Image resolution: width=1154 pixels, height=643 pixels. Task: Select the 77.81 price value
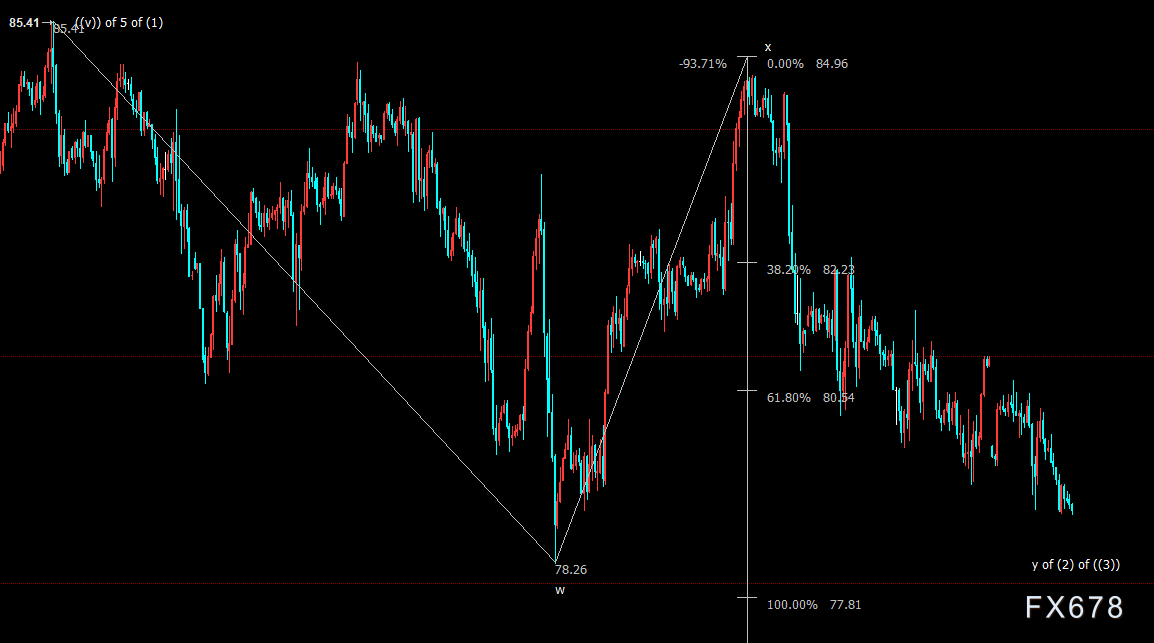(x=845, y=605)
